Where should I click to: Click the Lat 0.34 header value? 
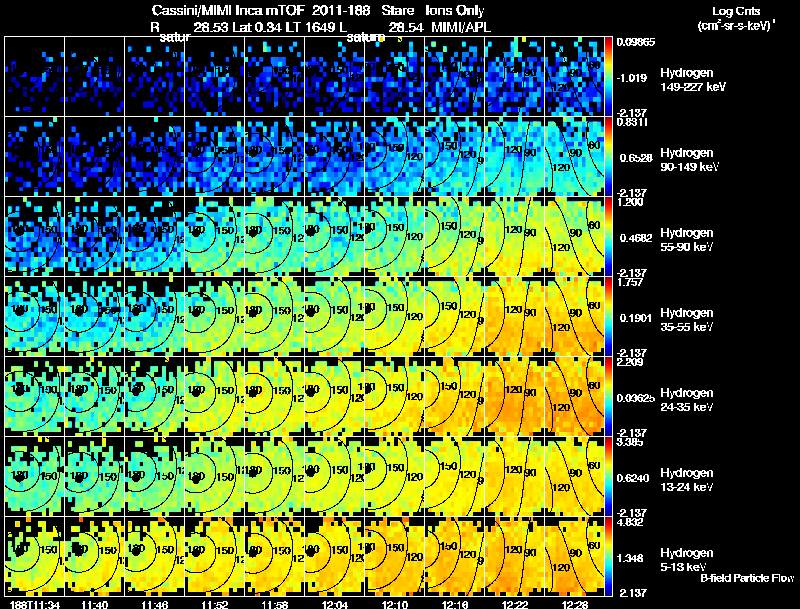coord(257,27)
